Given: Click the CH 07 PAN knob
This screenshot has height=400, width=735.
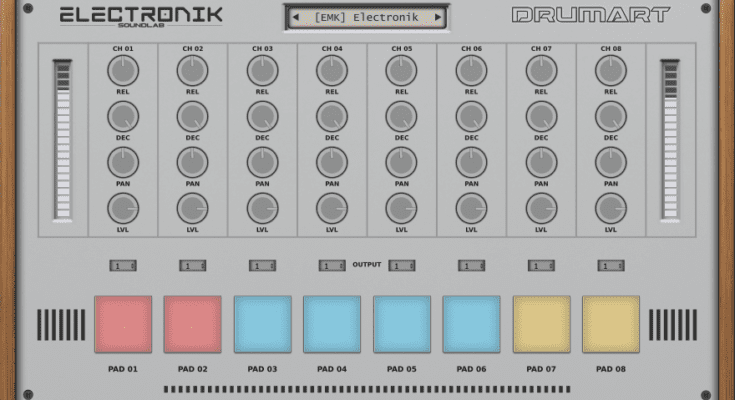Looking at the screenshot, I should [542, 162].
